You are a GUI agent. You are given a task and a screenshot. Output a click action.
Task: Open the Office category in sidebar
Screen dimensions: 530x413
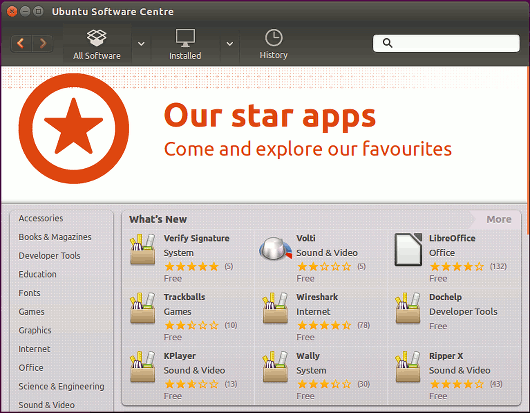pos(31,368)
